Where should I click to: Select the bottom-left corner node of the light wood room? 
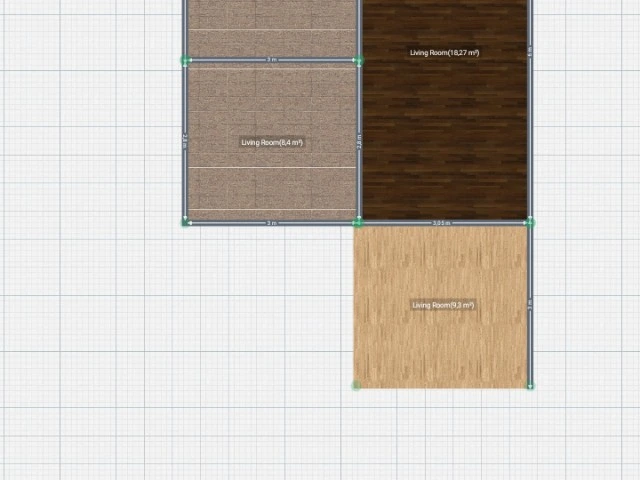(356, 385)
